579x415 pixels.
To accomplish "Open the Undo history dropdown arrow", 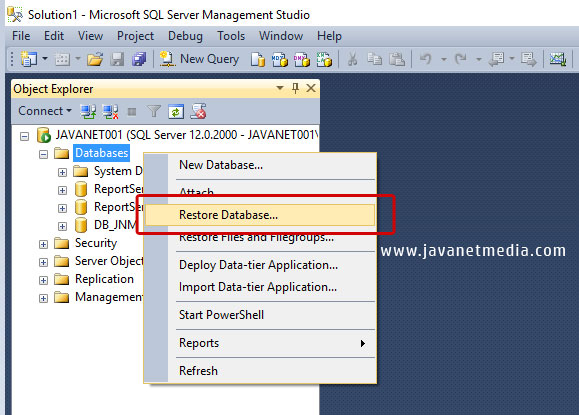I will (x=444, y=59).
